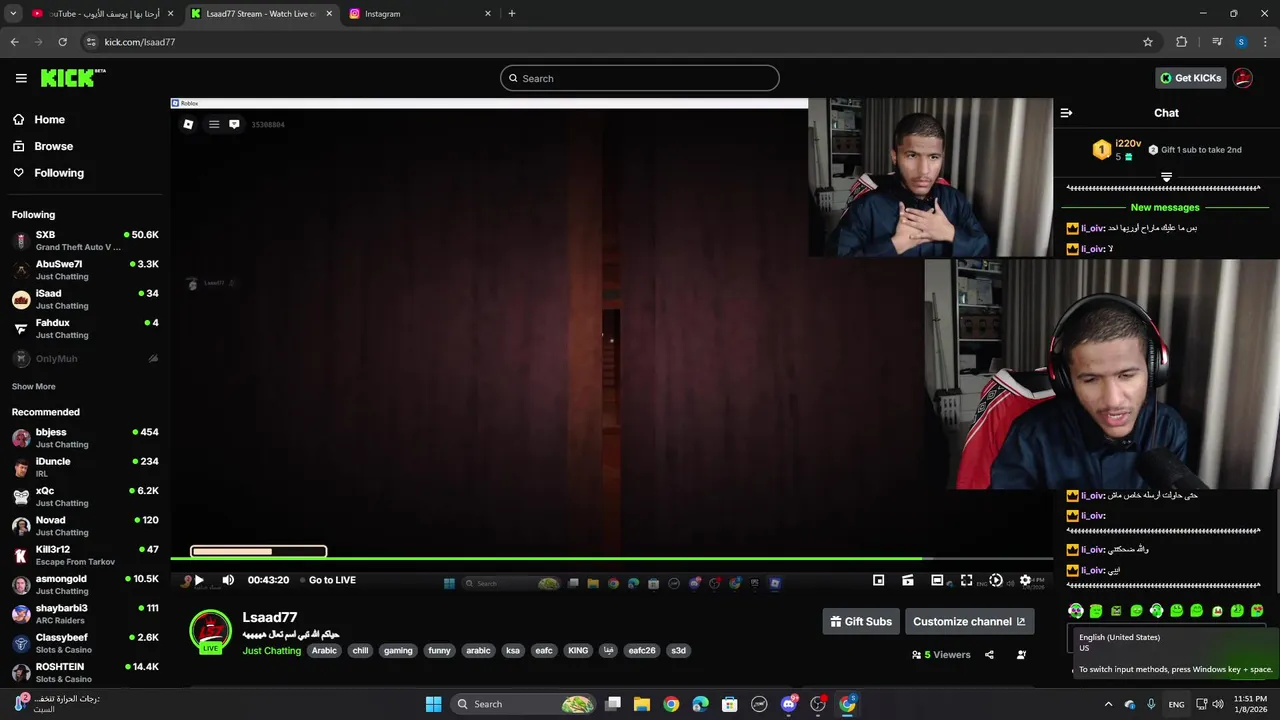Image resolution: width=1280 pixels, height=720 pixels.
Task: Click the user icon beside share
Action: pyautogui.click(x=1021, y=655)
